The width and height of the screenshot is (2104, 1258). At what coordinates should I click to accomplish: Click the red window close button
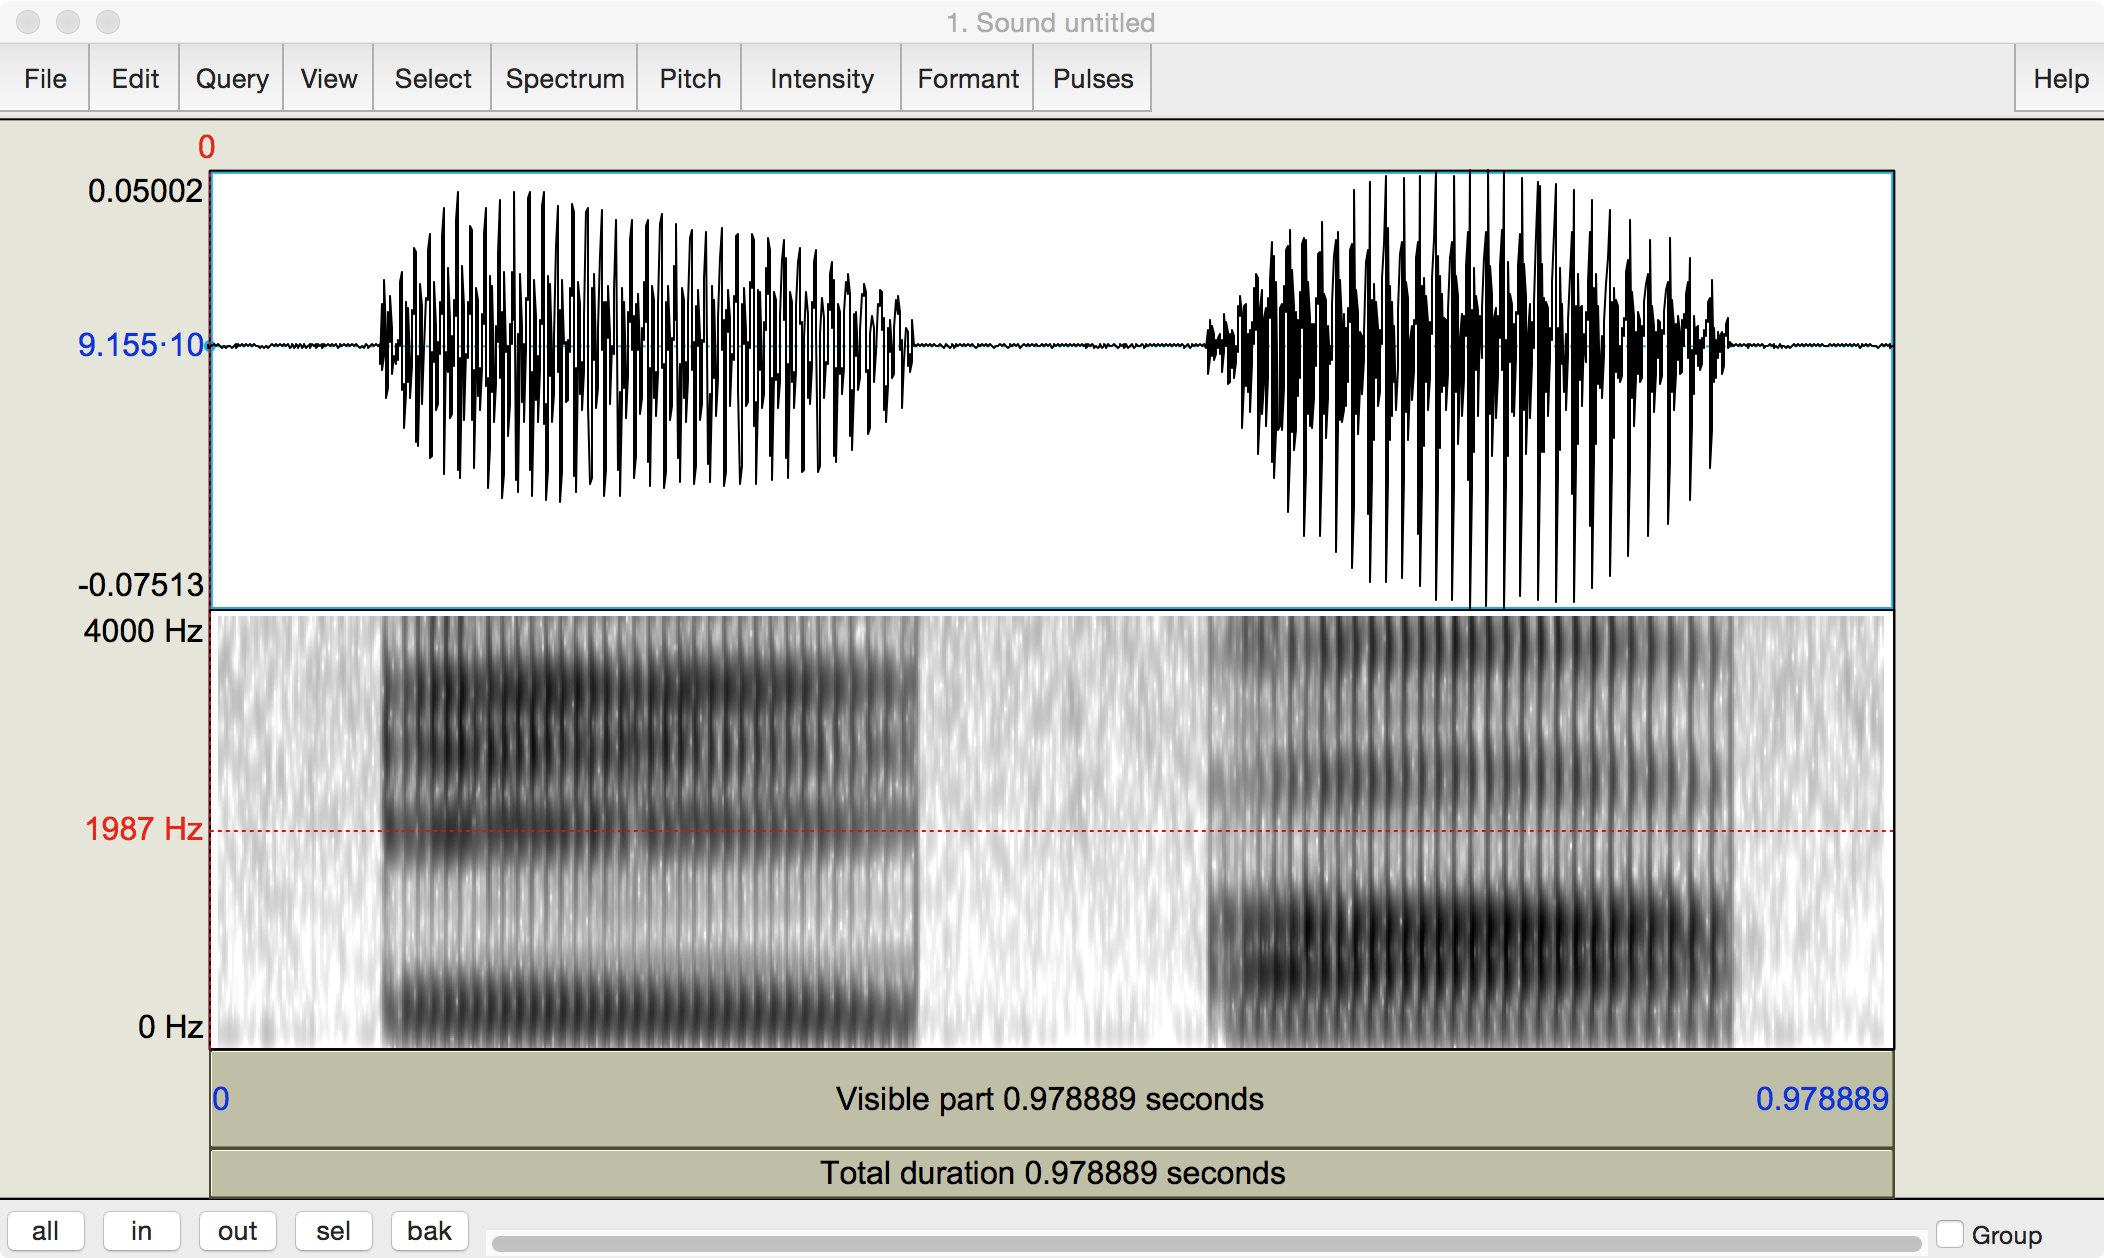[x=28, y=21]
